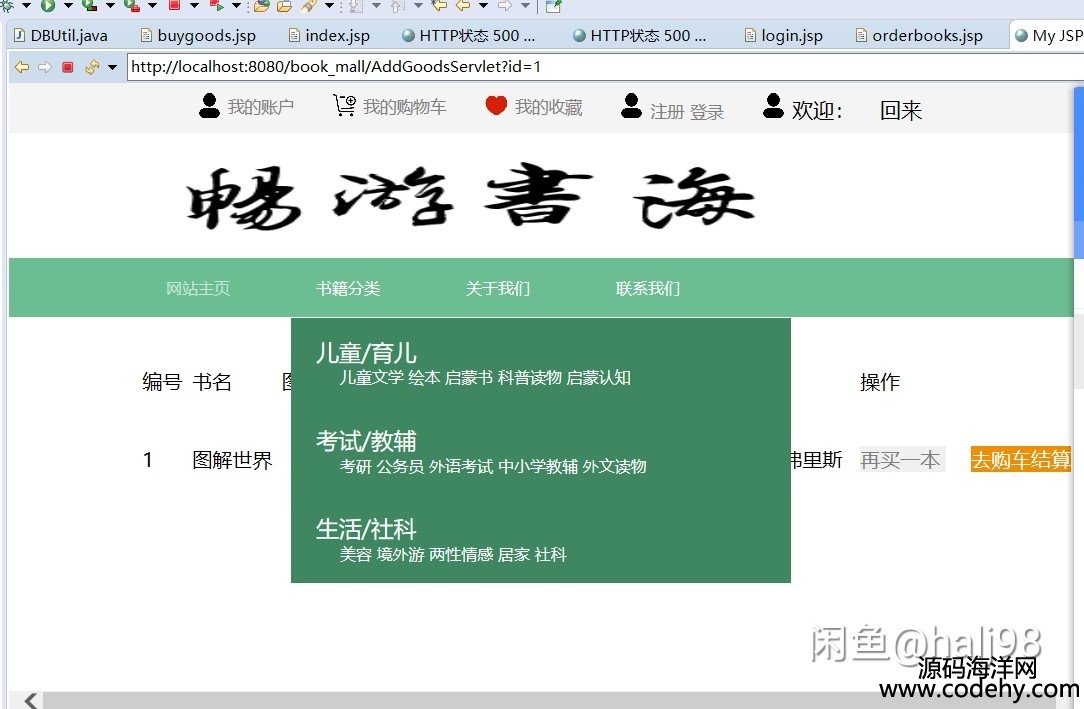Viewport: 1084px width, 709px height.
Task: Go to 网站主页 in the green nav bar
Action: pos(198,288)
